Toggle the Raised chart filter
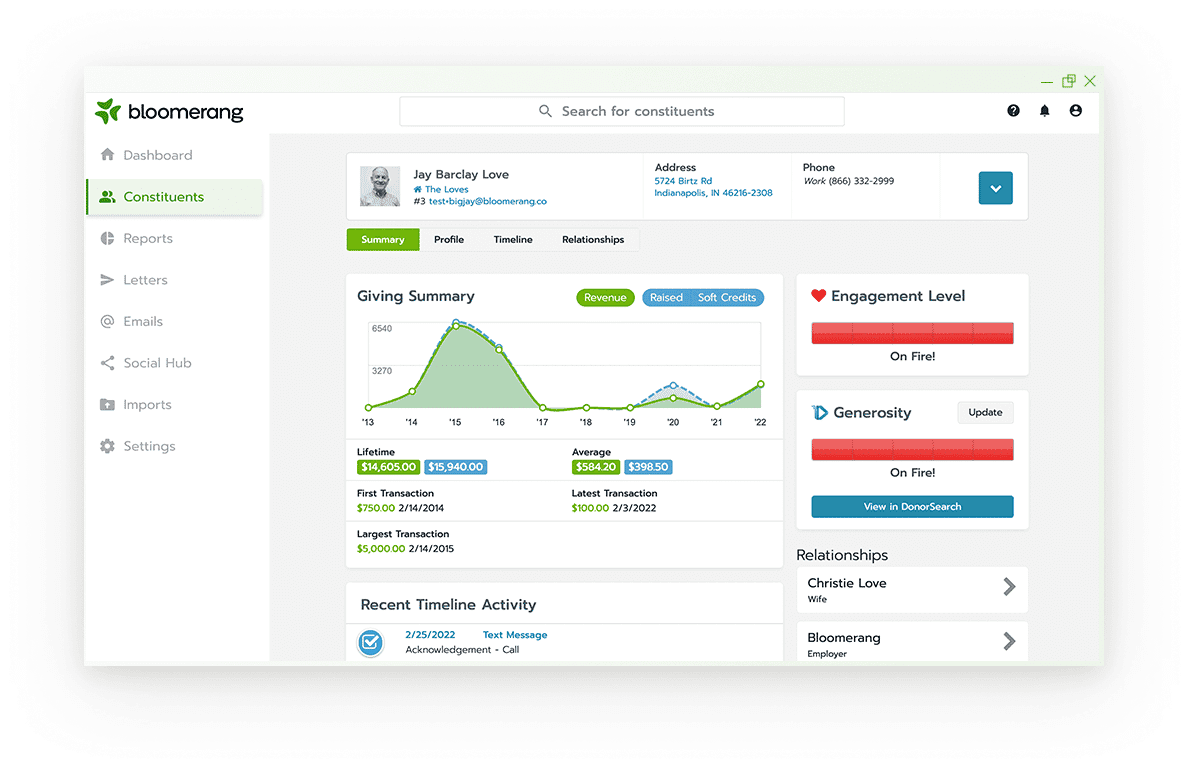This screenshot has width=1188, height=768. tap(666, 298)
